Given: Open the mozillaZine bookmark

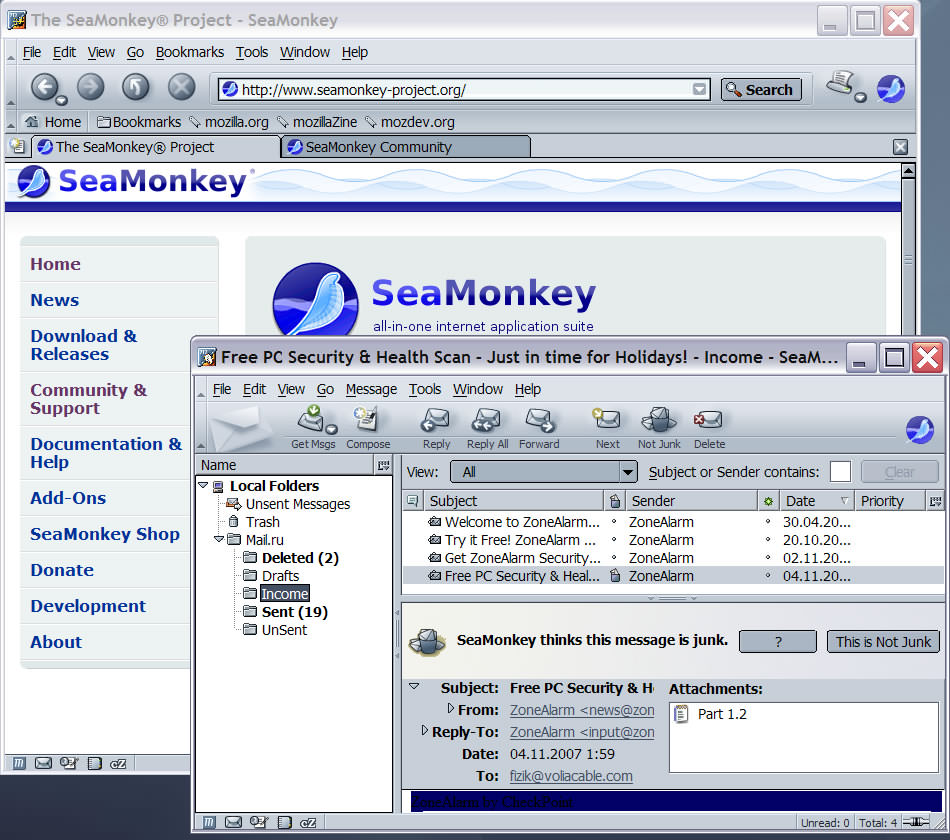Looking at the screenshot, I should point(317,122).
